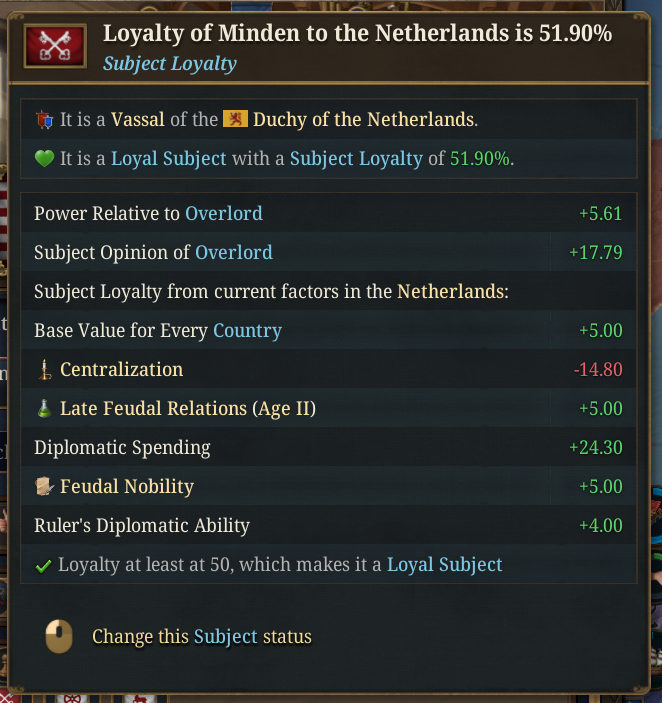662x703 pixels.
Task: Click the Diplomatic Spending +24.30 value
Action: coord(596,448)
